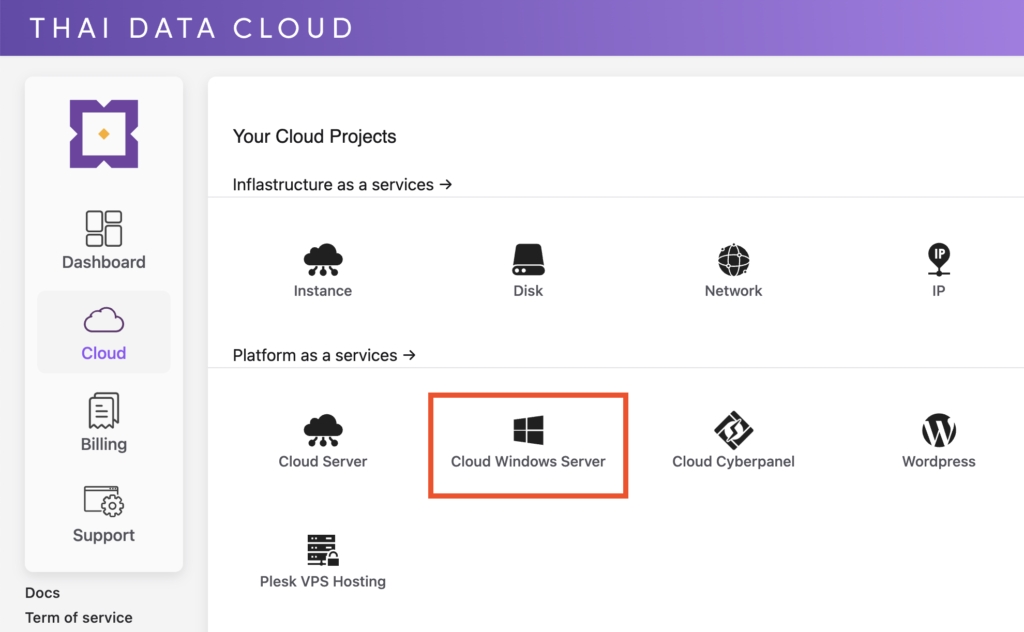Select the Cloud icon in sidebar
Image resolution: width=1024 pixels, height=632 pixels.
(x=104, y=320)
